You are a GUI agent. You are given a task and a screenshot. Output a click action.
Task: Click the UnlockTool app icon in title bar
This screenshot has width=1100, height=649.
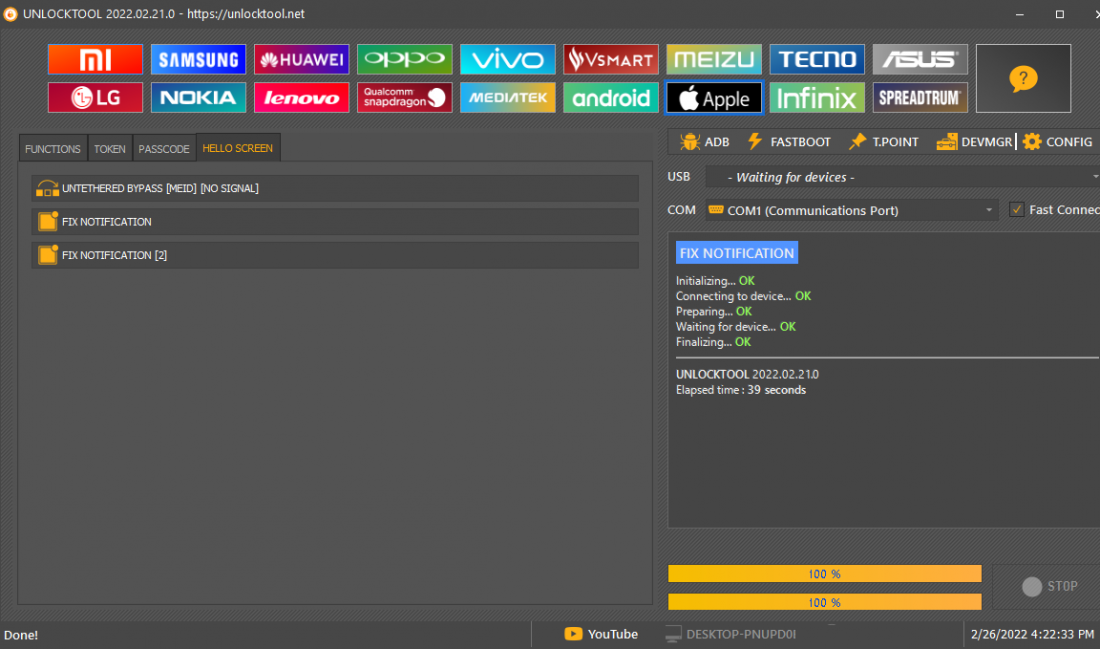coord(11,14)
